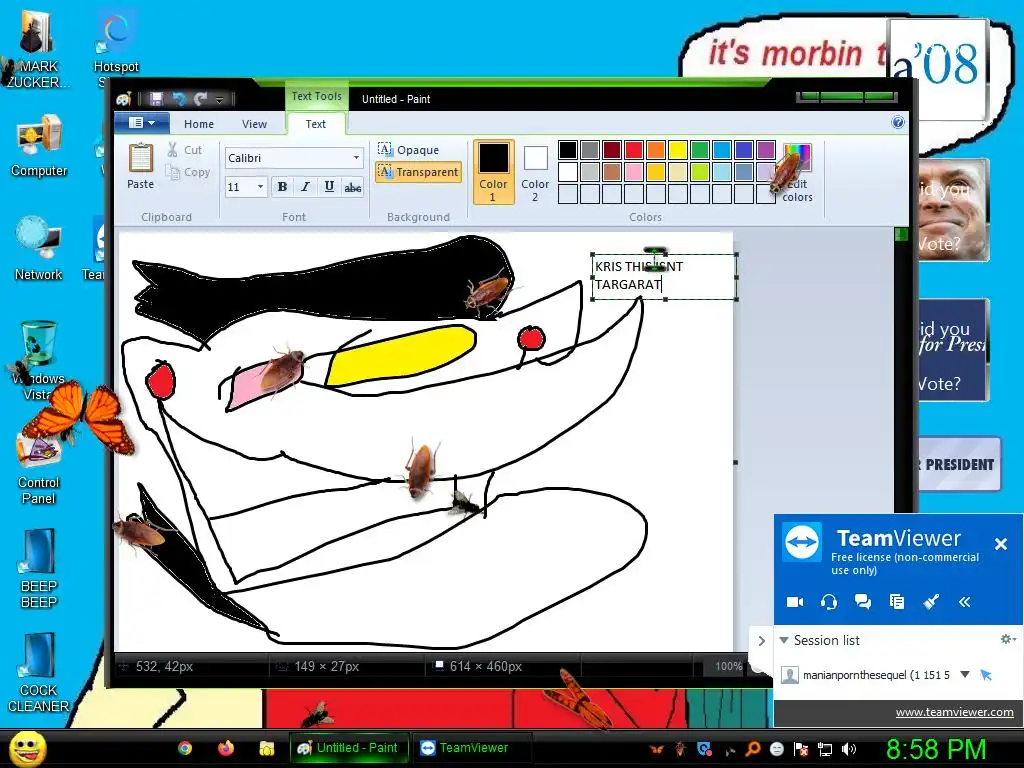Open Firefox from the taskbar

[x=226, y=748]
